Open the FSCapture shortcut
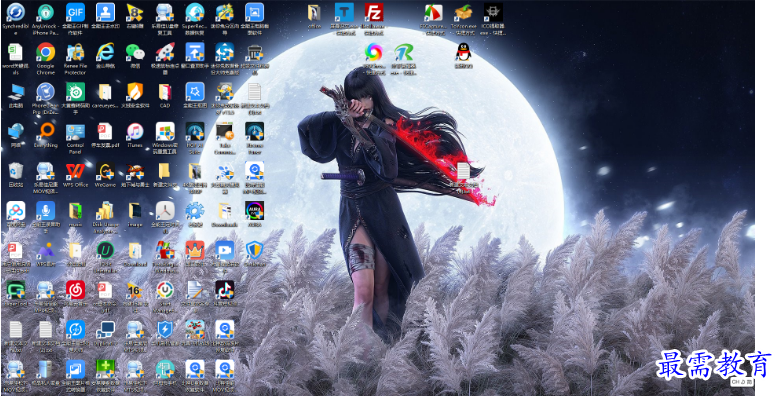Screen dimensions: 780x396 [433, 12]
